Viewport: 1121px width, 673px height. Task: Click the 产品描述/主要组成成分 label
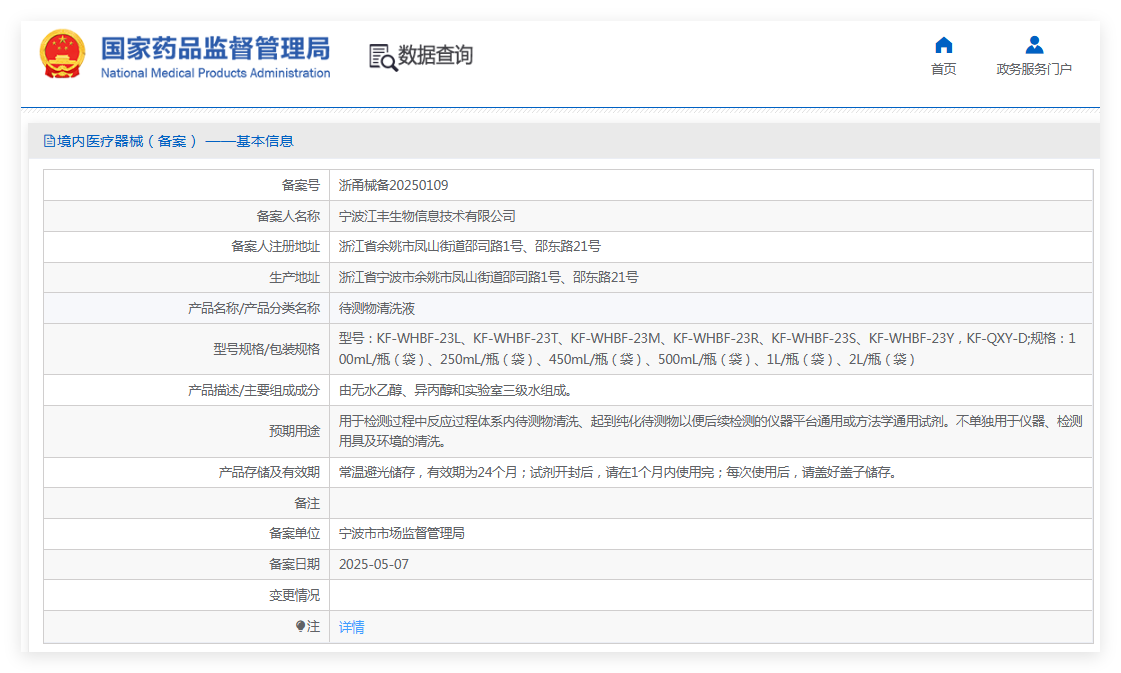coord(254,390)
